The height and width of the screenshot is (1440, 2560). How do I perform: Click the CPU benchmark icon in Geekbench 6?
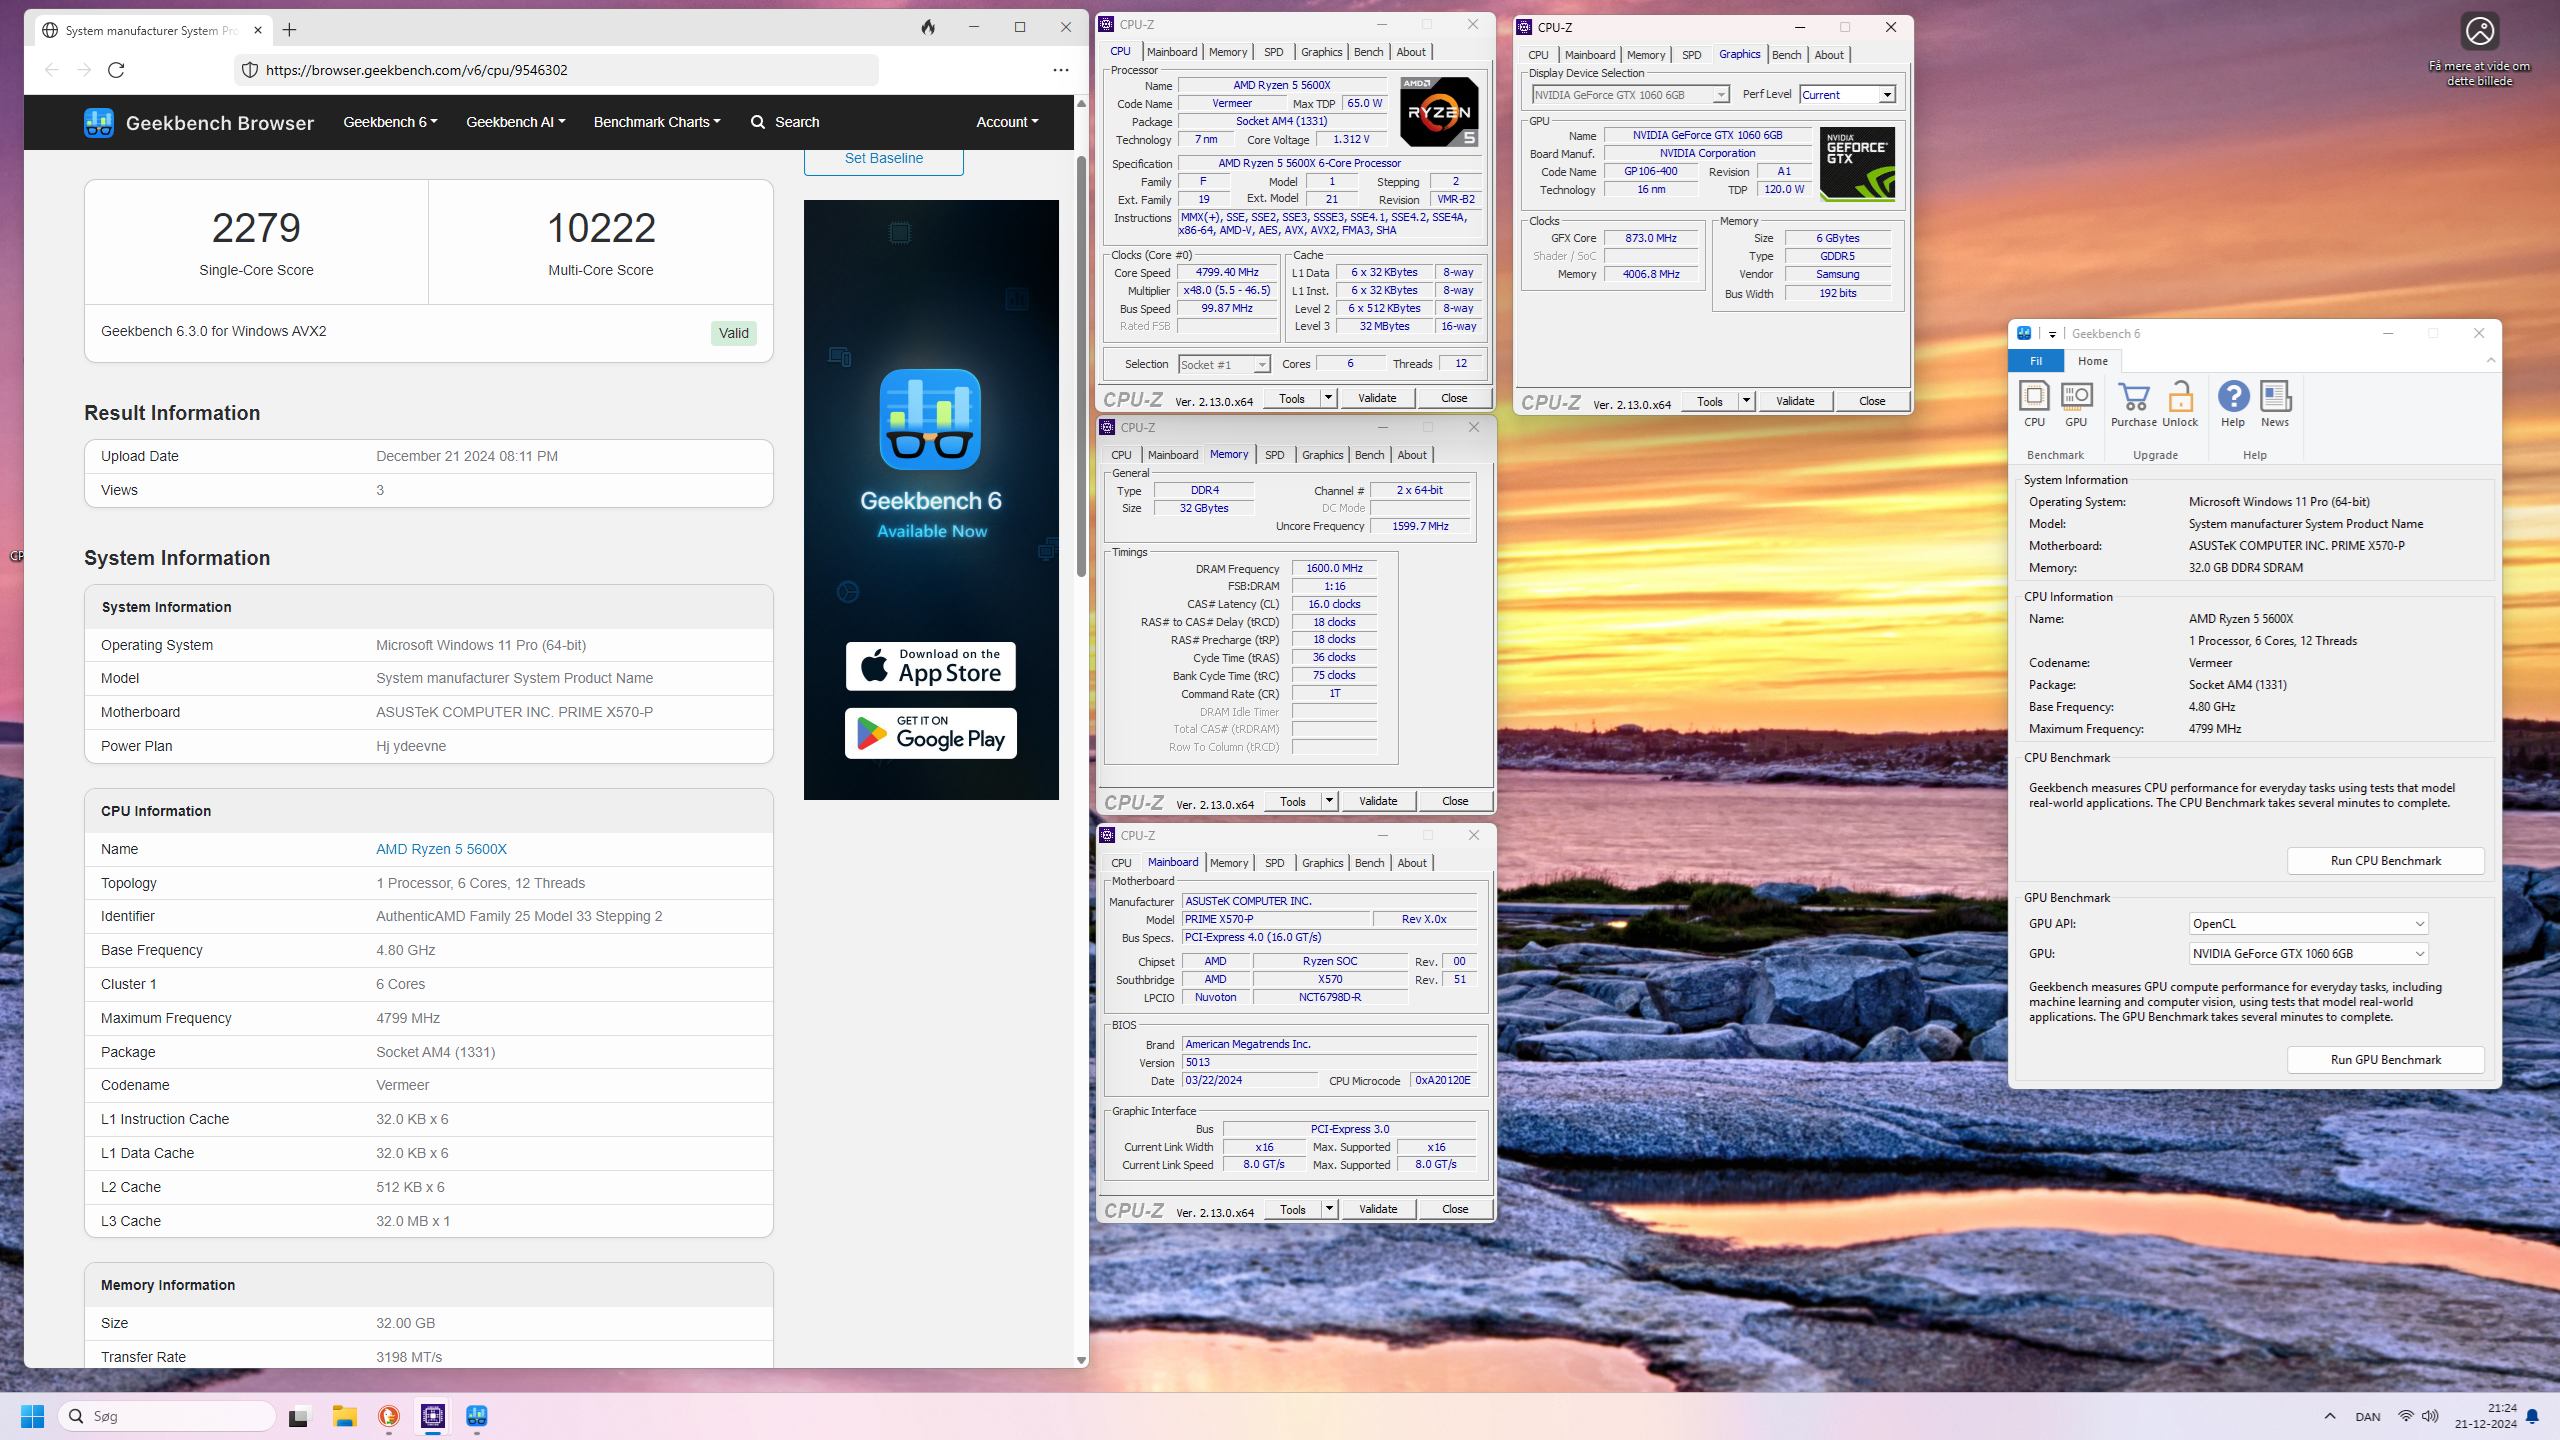[2034, 404]
